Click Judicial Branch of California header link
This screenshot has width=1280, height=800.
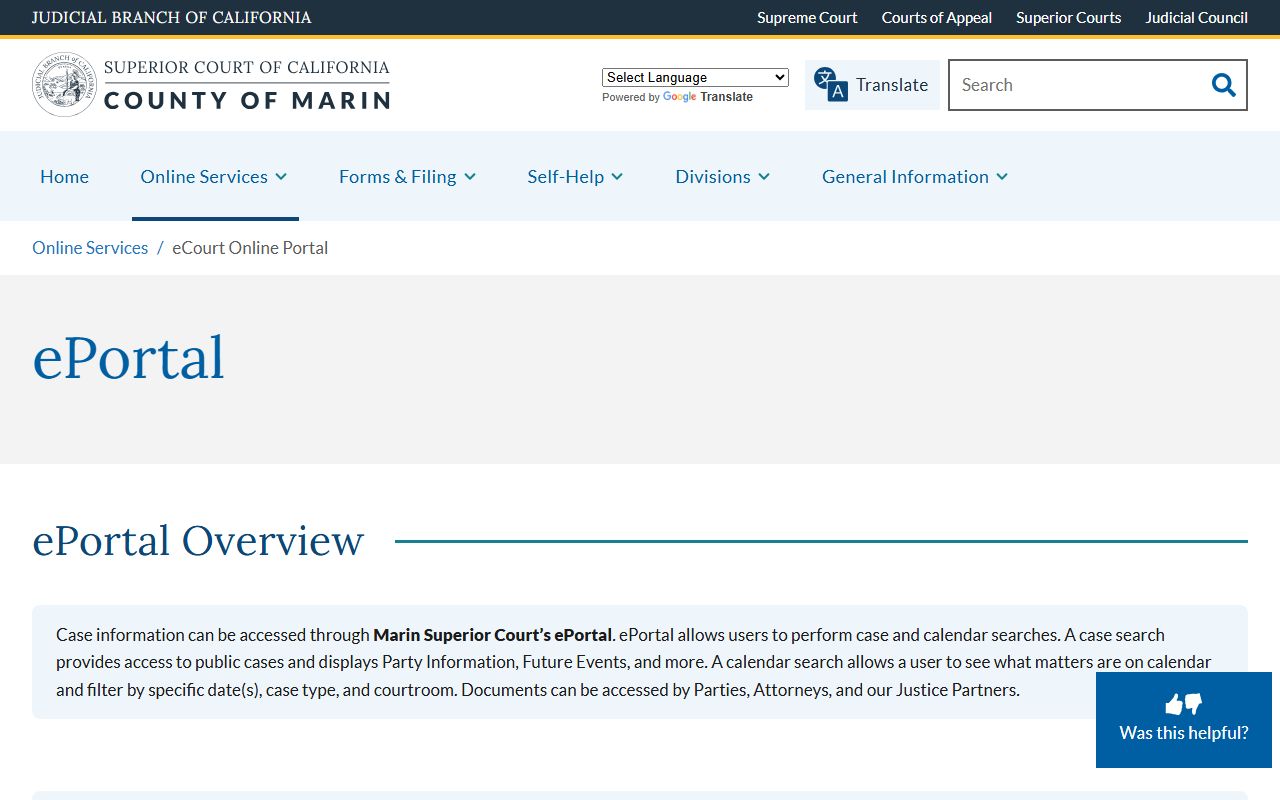[x=171, y=17]
